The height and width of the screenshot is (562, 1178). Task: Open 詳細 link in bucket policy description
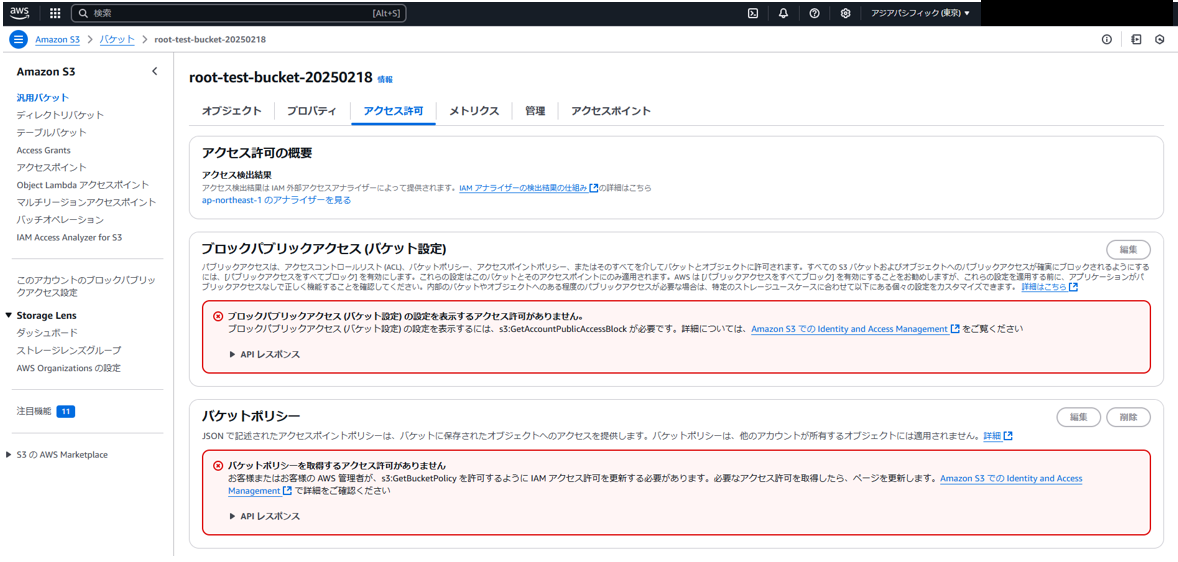[998, 436]
